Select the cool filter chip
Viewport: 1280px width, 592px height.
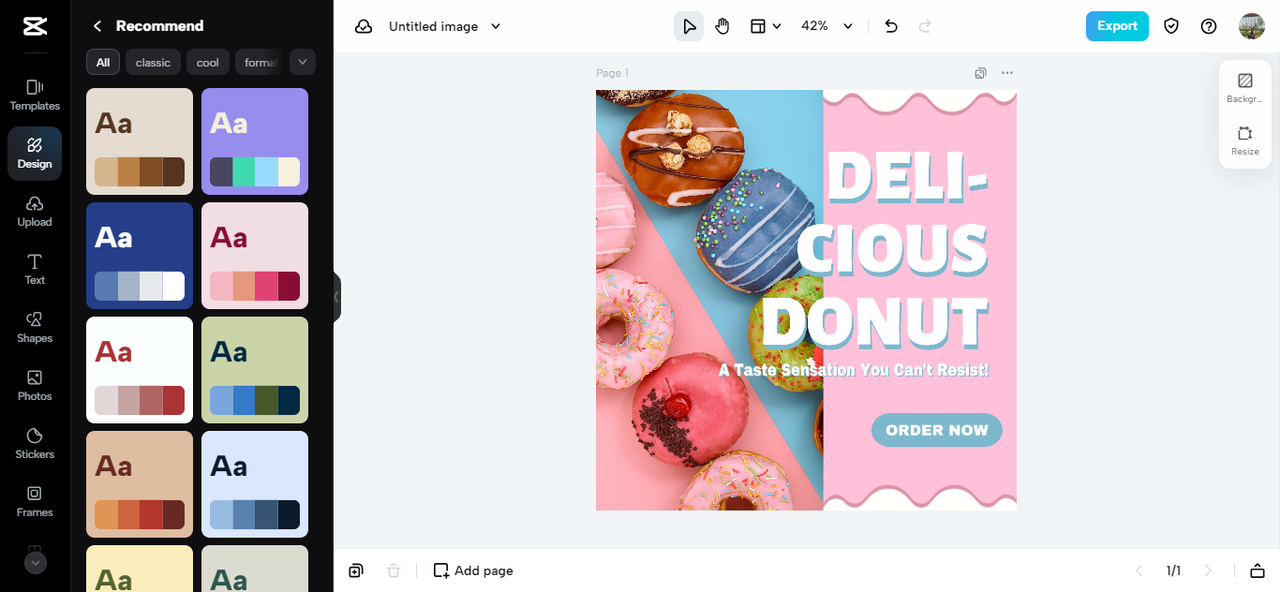208,62
